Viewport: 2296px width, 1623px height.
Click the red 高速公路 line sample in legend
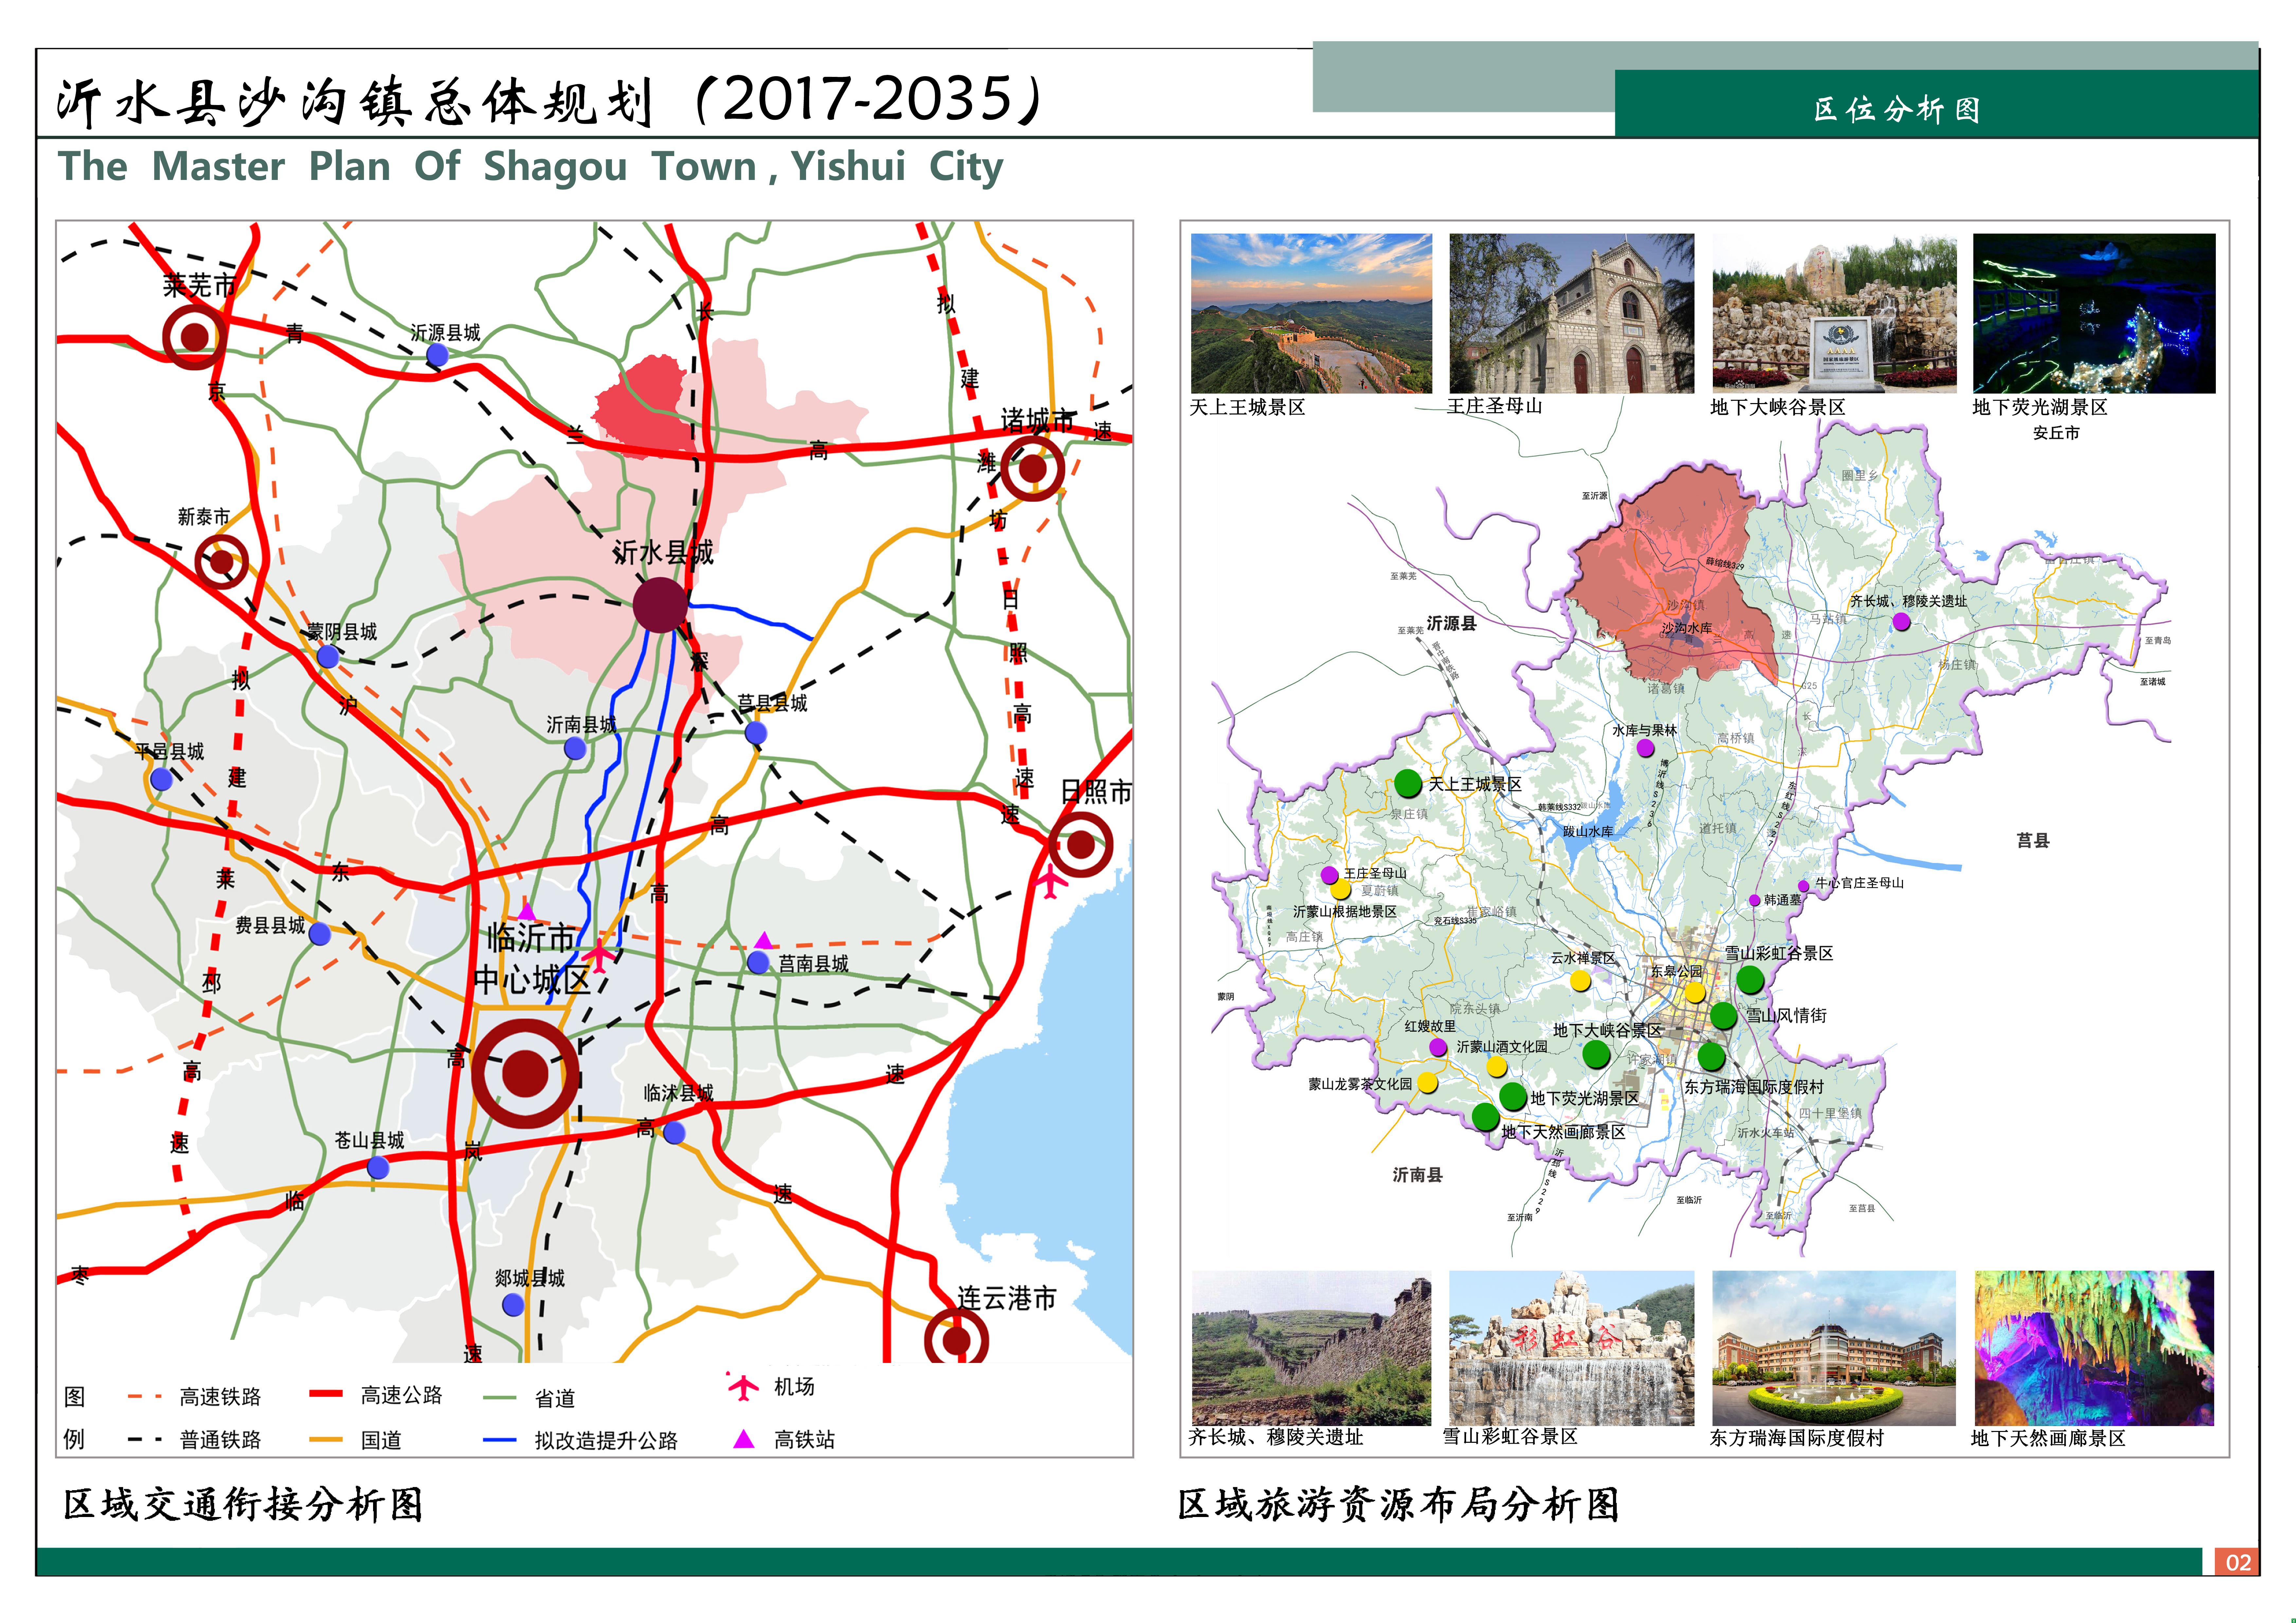point(326,1393)
